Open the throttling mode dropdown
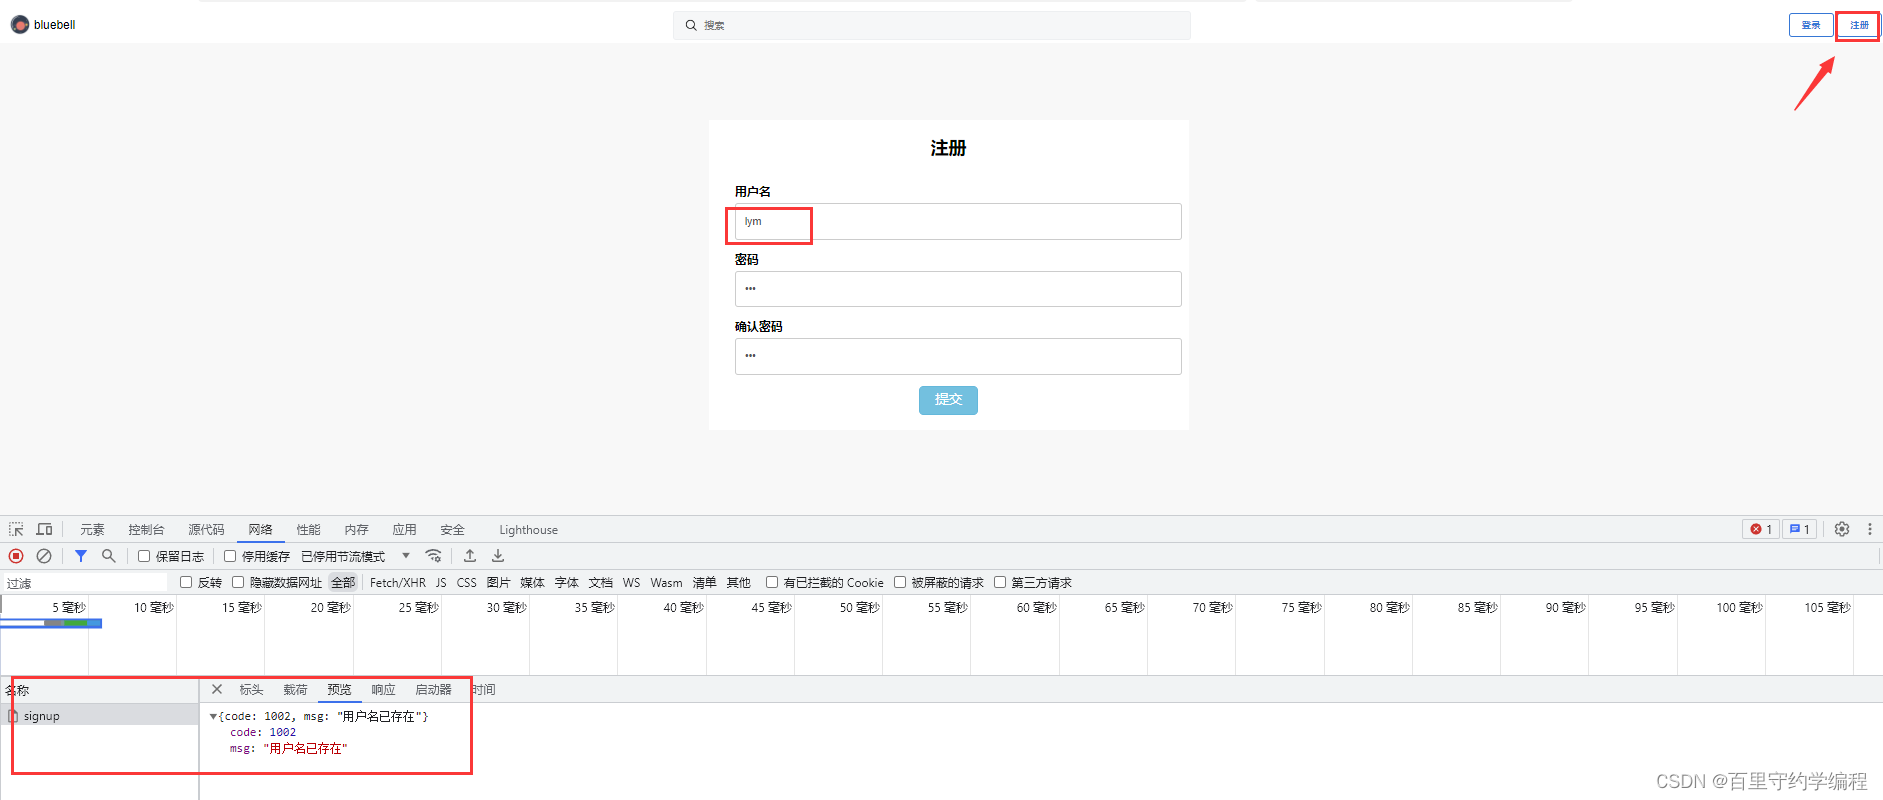Screen dimensions: 1883x800 [x=356, y=556]
